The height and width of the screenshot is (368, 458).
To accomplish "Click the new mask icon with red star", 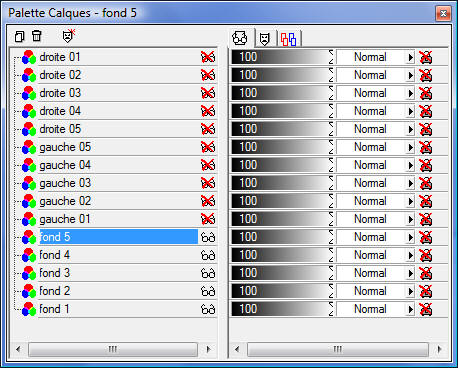I will pos(68,36).
